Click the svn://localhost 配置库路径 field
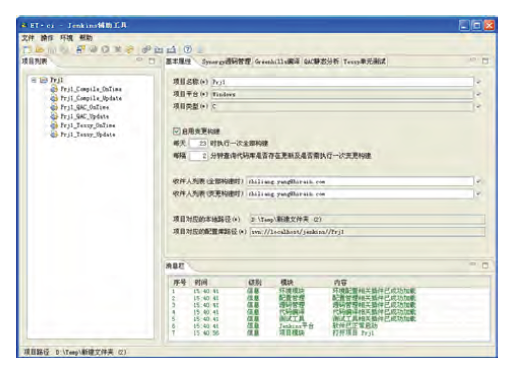The image size is (519, 372). pos(367,232)
